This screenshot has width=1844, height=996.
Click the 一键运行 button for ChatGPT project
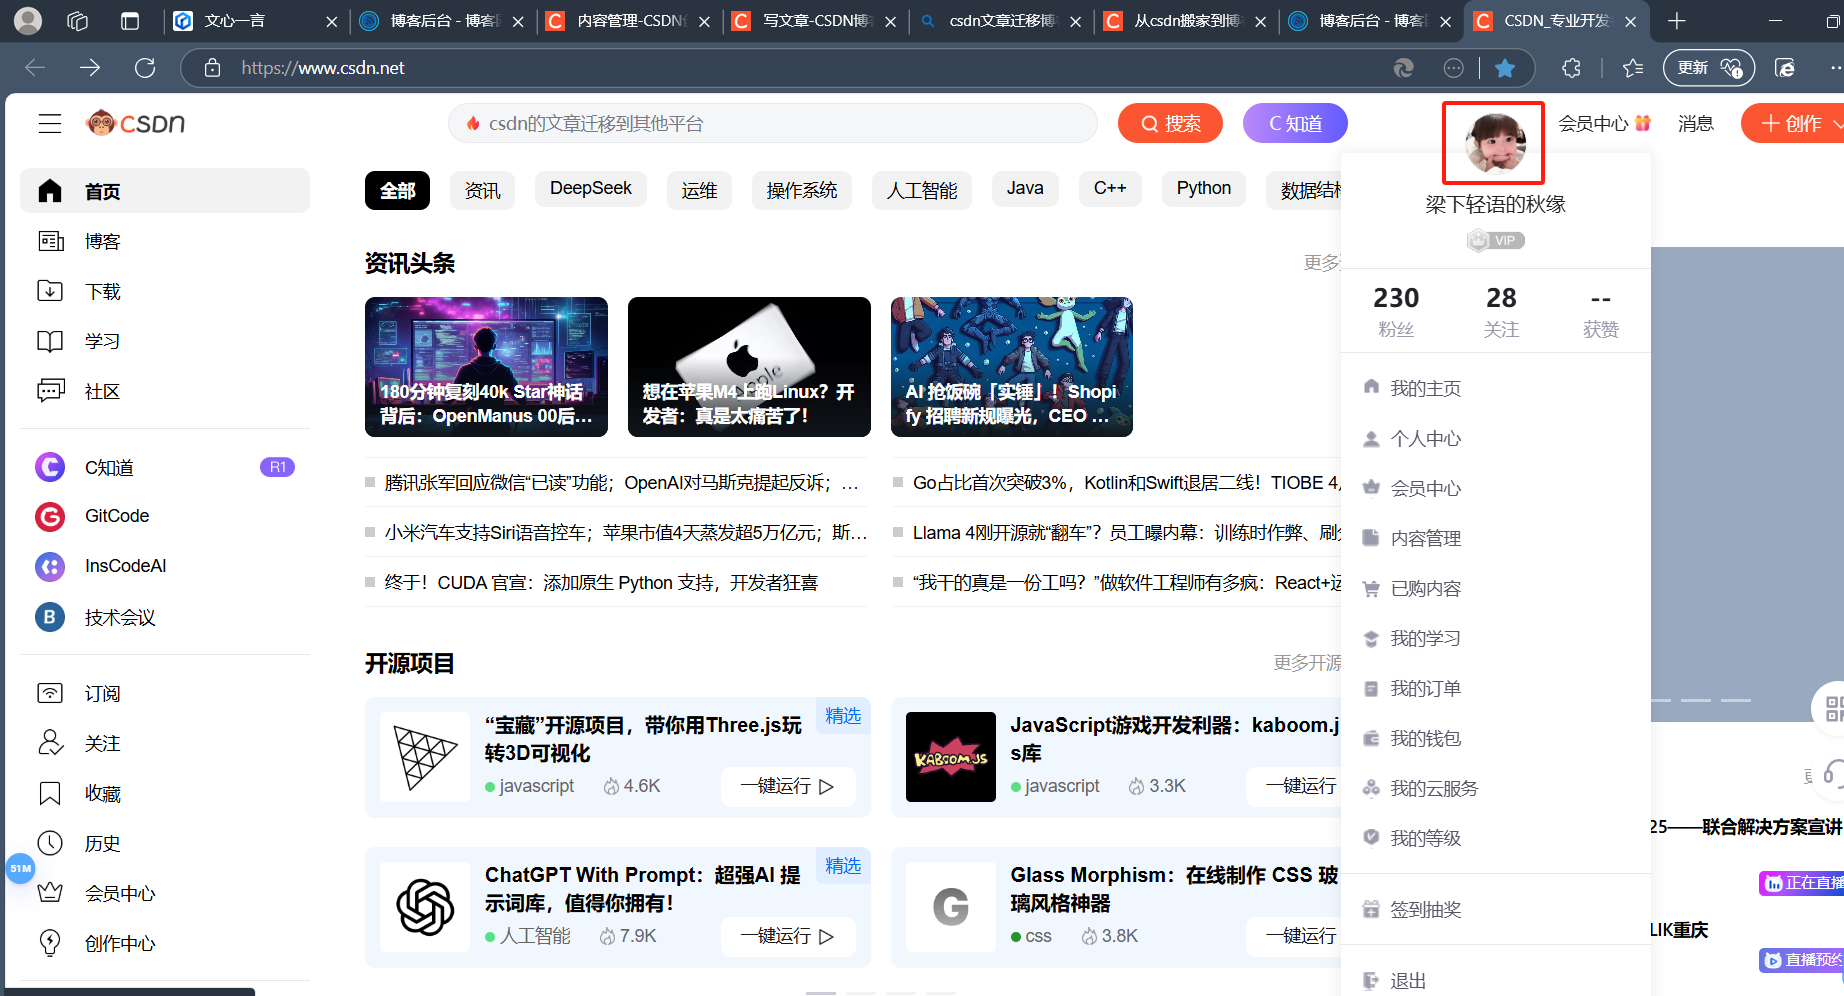pyautogui.click(x=788, y=936)
